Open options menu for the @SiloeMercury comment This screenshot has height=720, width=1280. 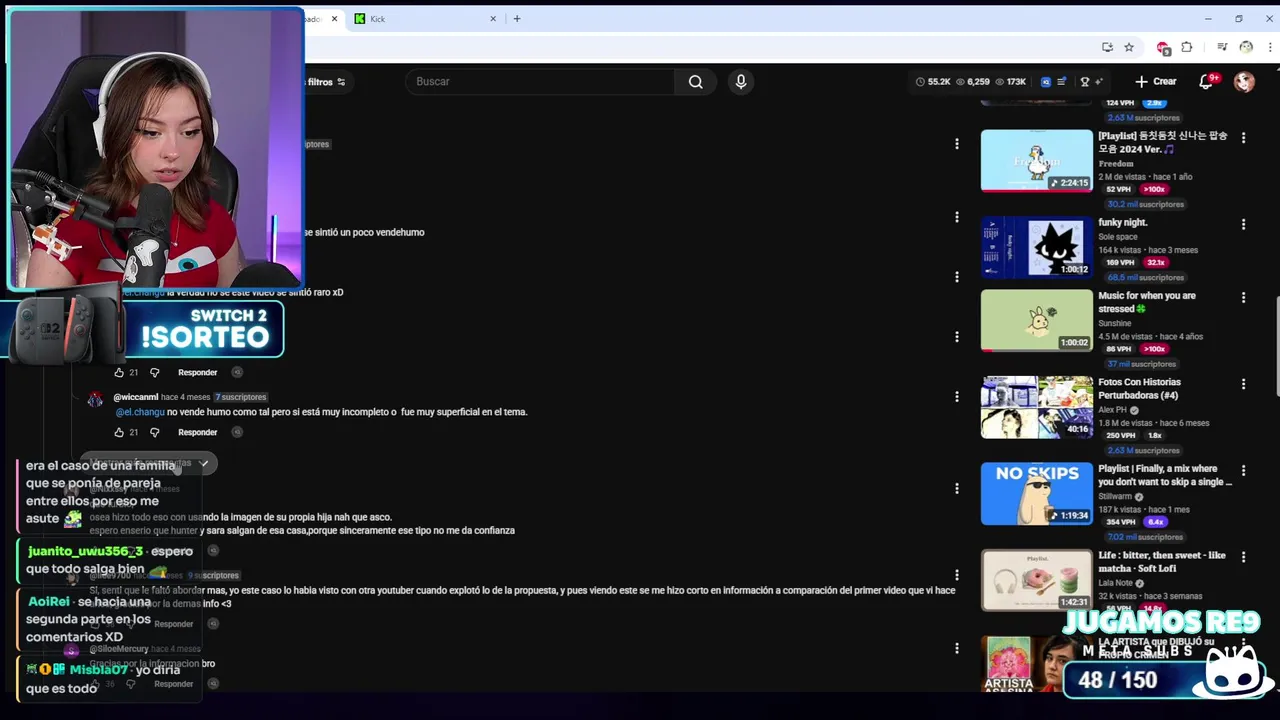tap(957, 649)
